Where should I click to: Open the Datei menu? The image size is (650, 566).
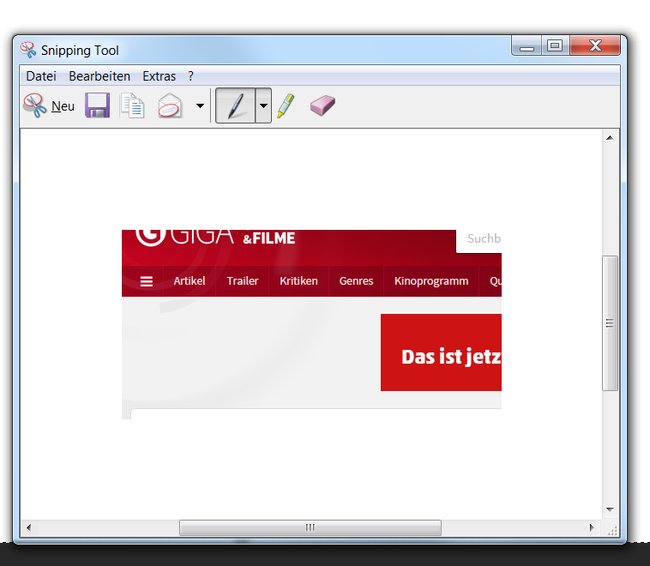coord(41,76)
